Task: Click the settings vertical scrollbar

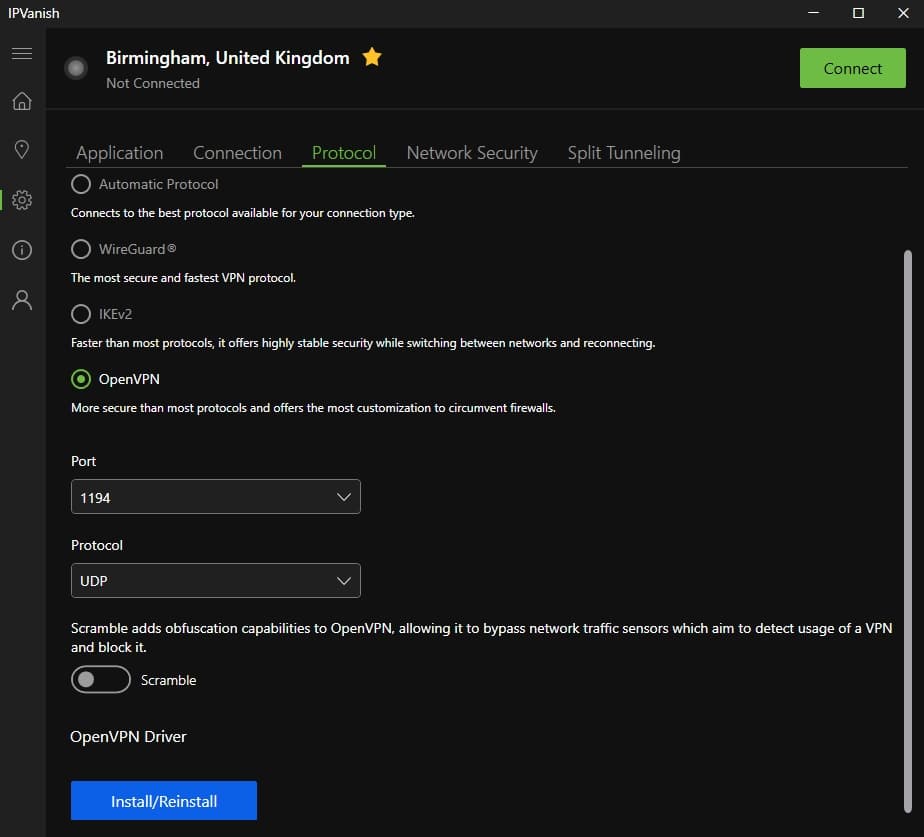Action: point(908,532)
